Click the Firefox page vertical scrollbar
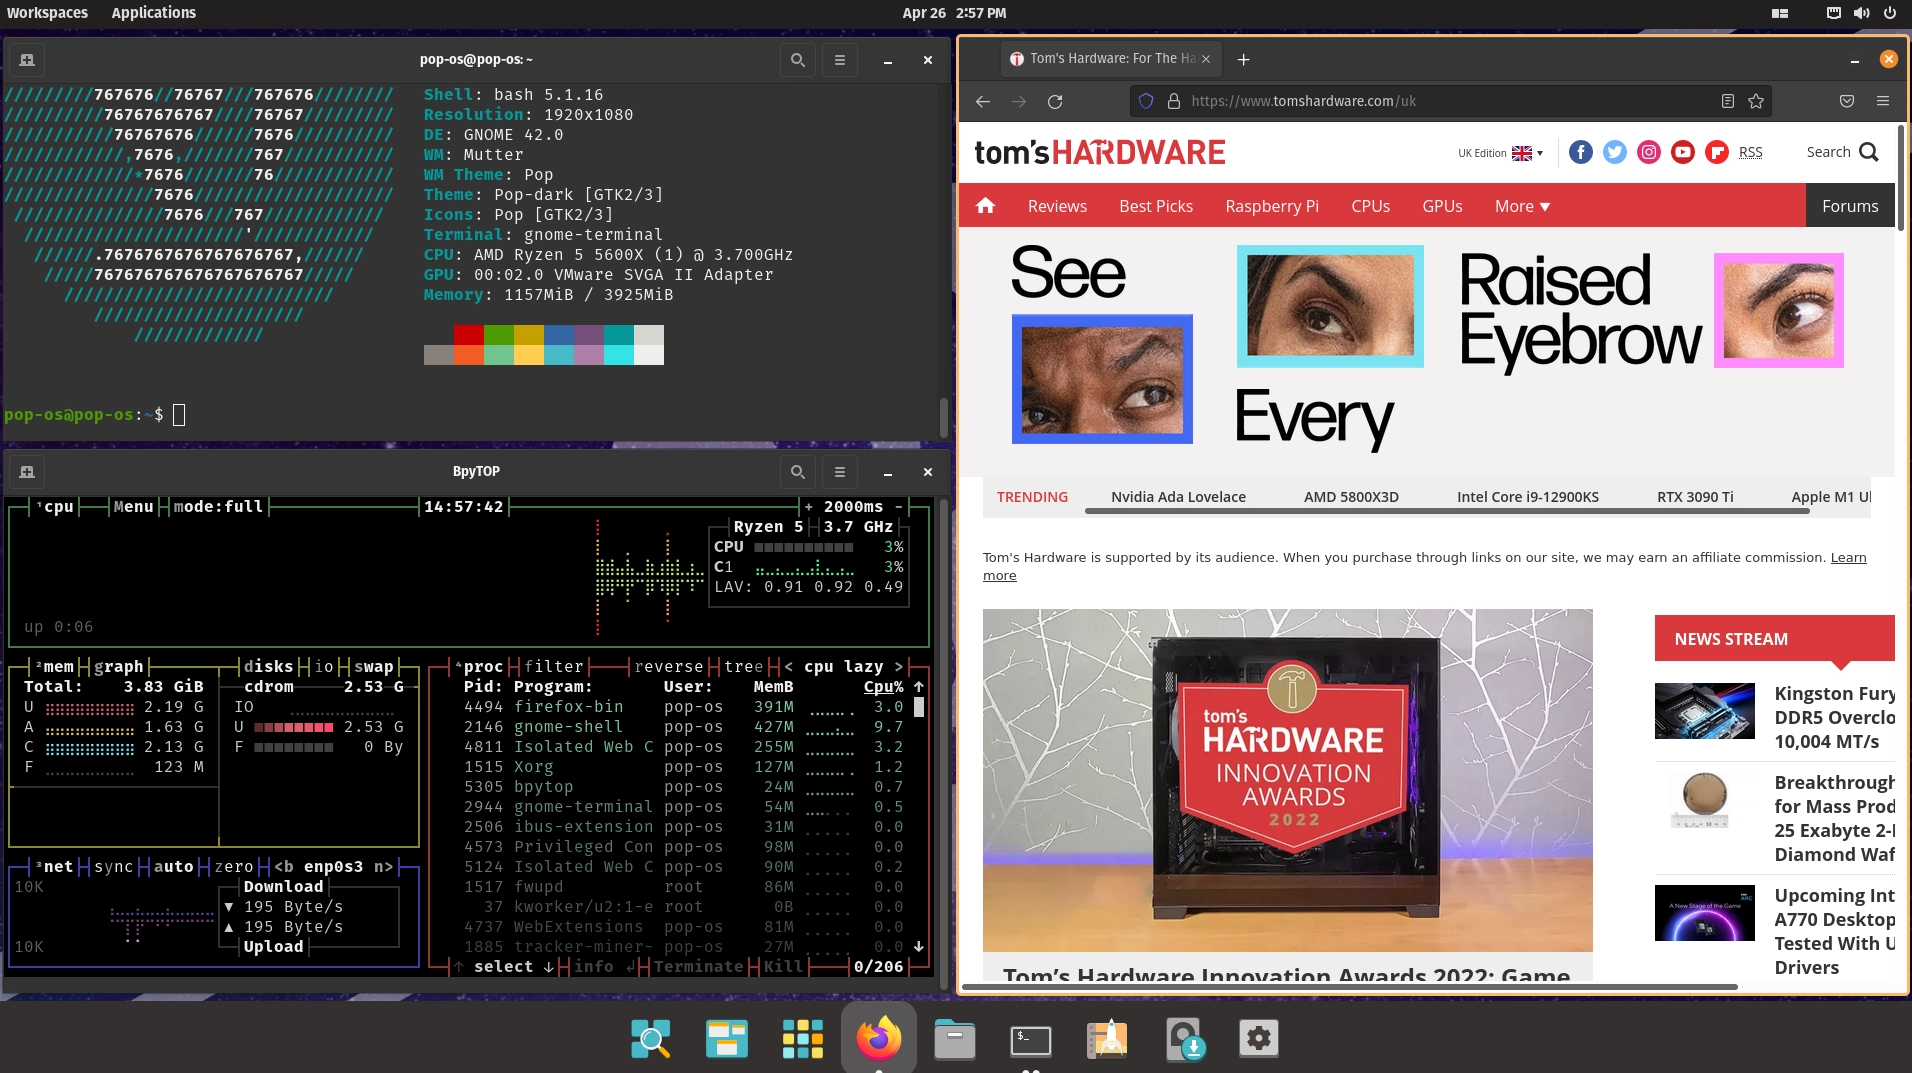The image size is (1912, 1073). (x=1900, y=180)
